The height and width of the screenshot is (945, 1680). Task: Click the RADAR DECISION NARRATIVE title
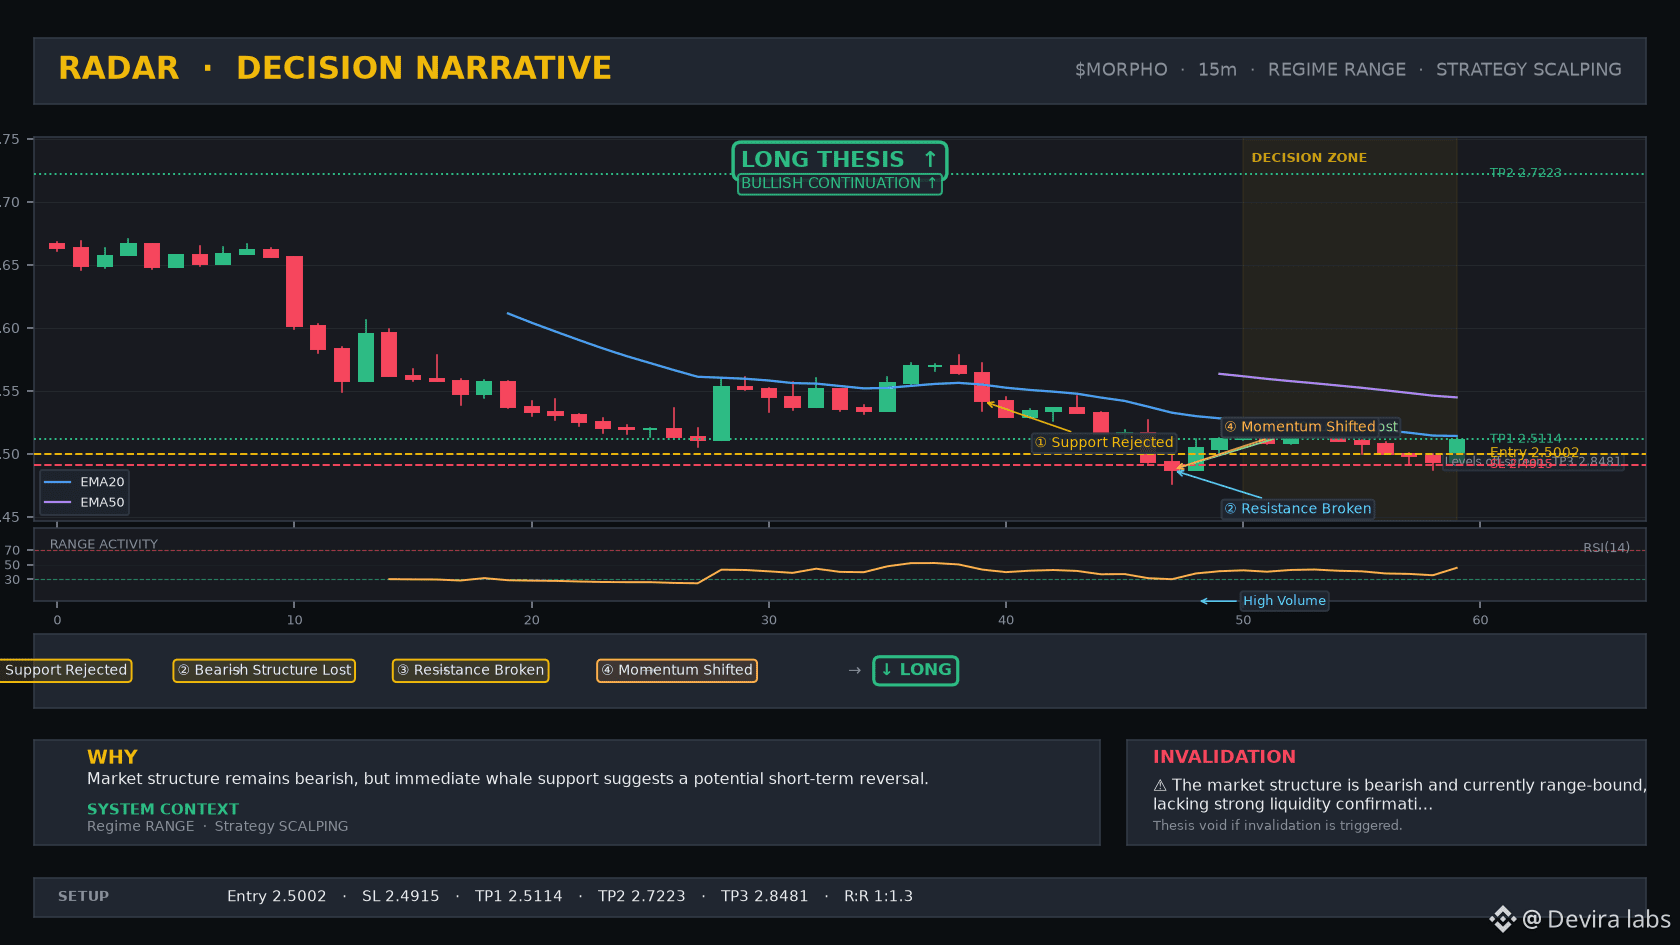(335, 68)
